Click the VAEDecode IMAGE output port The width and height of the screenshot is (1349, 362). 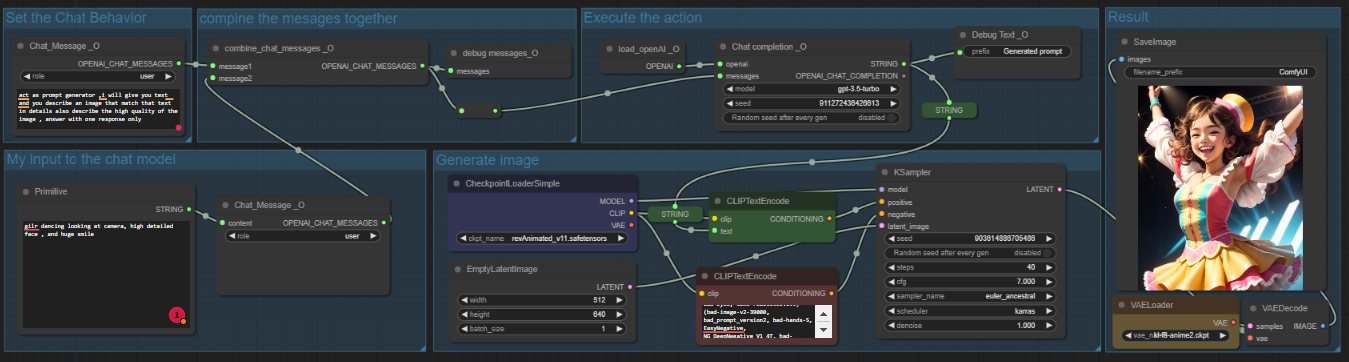pos(1323,326)
